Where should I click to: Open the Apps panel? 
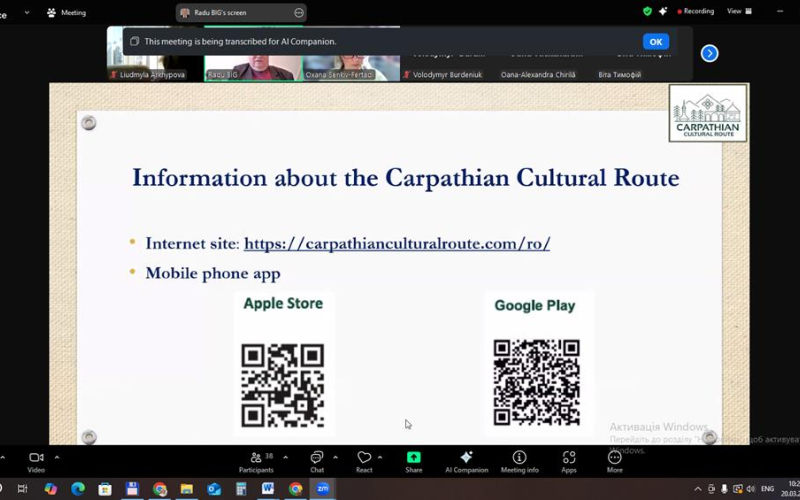coord(568,462)
